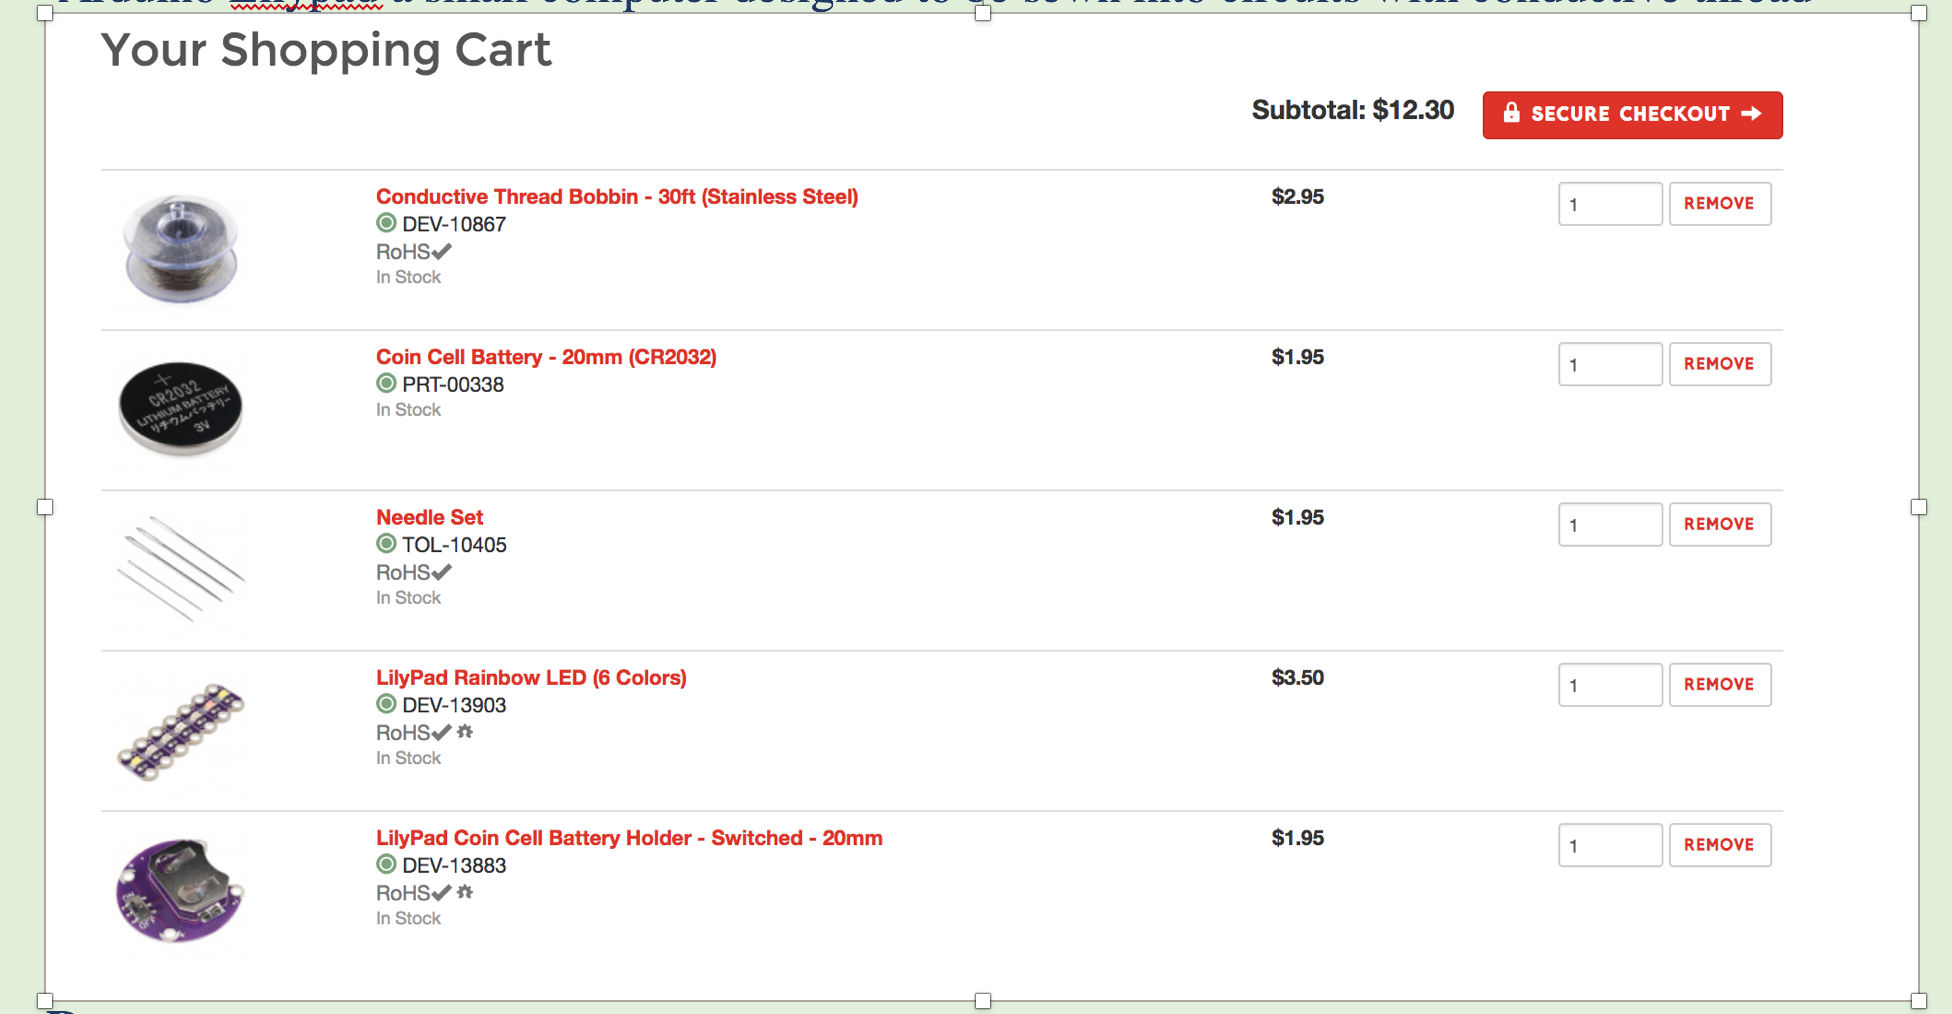Click the Secure Checkout button

pos(1632,115)
